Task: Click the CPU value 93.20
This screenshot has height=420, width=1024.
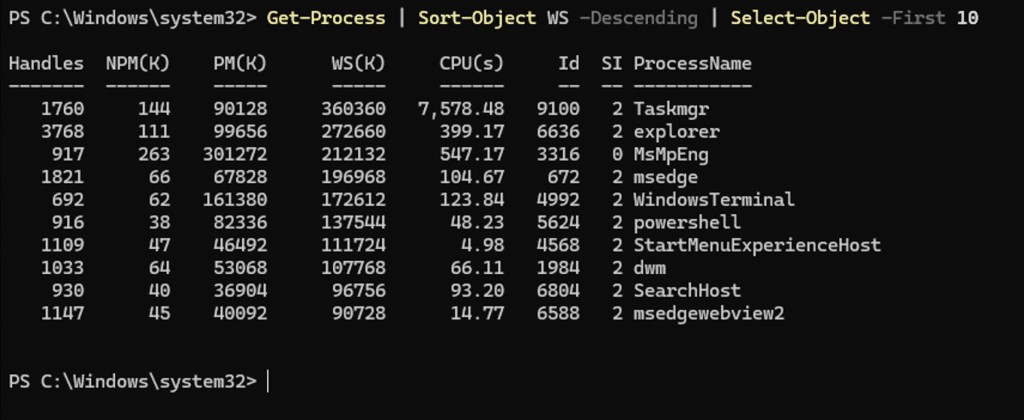Action: click(x=477, y=291)
